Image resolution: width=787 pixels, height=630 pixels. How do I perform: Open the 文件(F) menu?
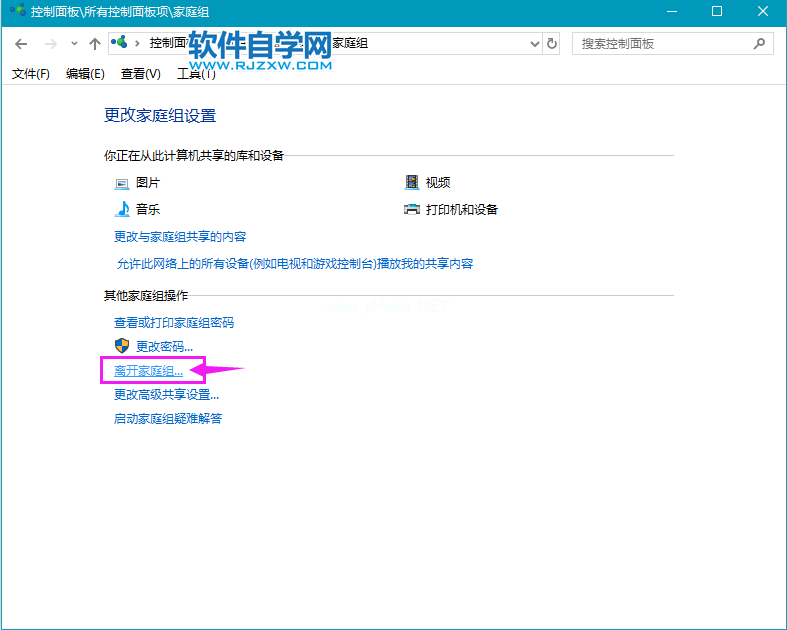click(30, 74)
